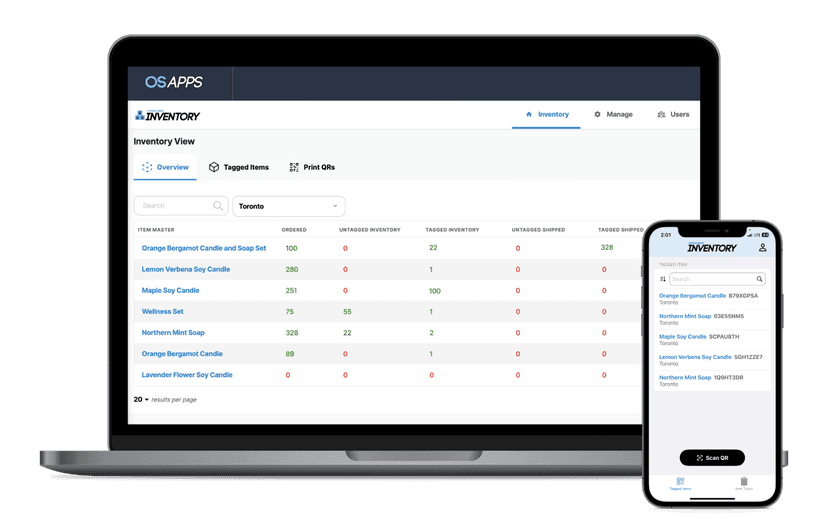This screenshot has height=524, width=828.
Task: Click the tagged shipped value 328
Action: pos(607,247)
